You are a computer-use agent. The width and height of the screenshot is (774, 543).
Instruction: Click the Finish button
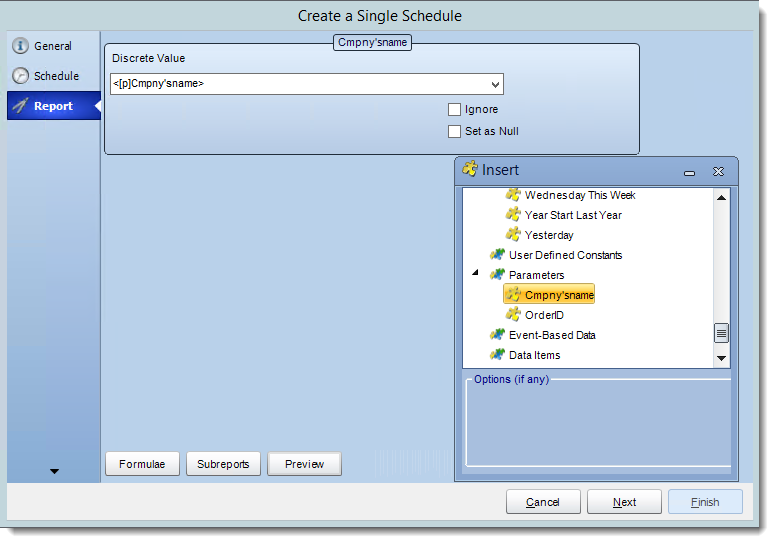[x=705, y=502]
